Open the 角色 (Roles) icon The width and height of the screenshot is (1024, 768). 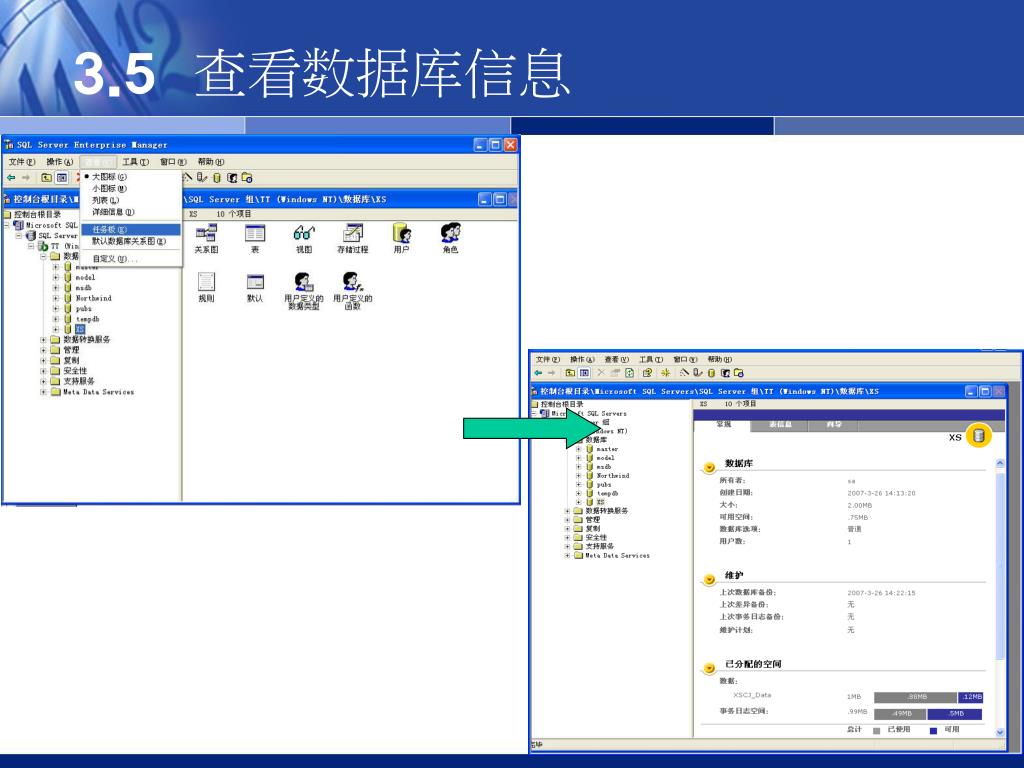(x=451, y=238)
